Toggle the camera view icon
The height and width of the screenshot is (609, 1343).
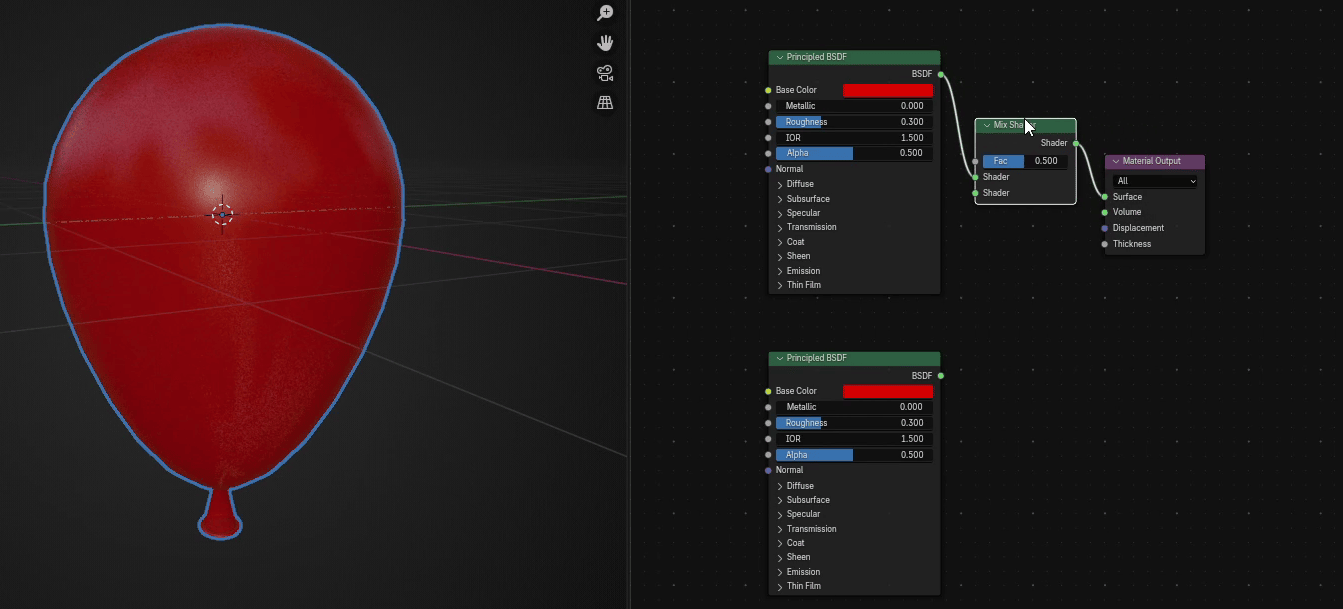click(x=605, y=73)
